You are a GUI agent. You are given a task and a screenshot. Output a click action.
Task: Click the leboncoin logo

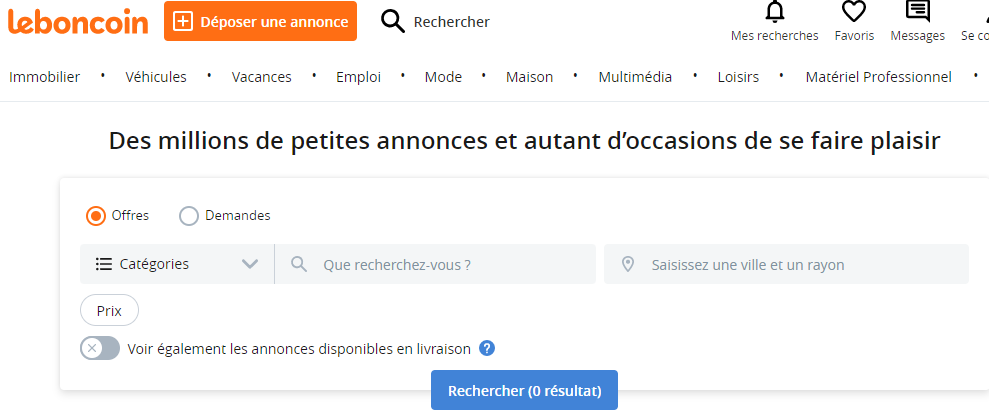pyautogui.click(x=77, y=21)
